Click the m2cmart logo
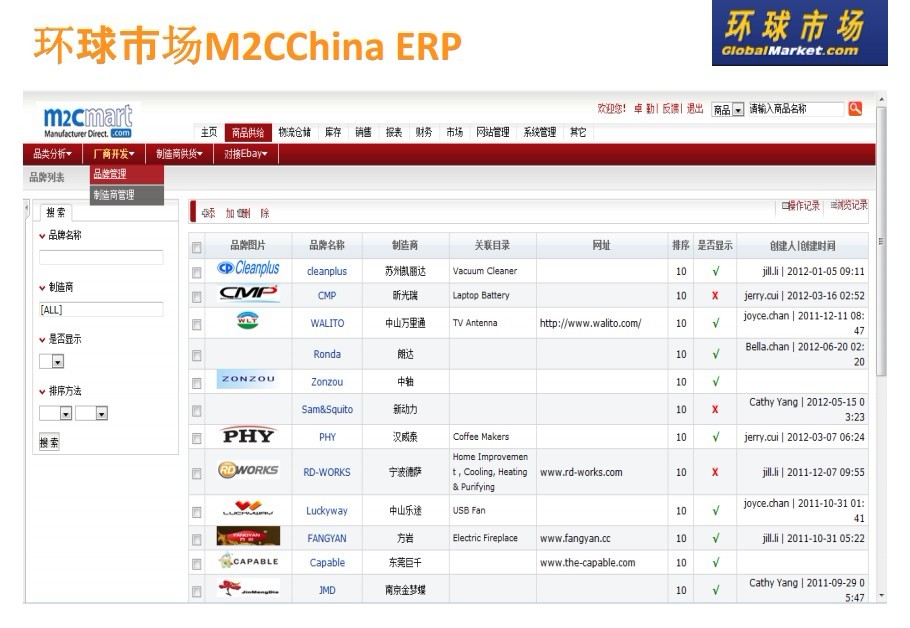The width and height of the screenshot is (910, 628). click(x=88, y=121)
